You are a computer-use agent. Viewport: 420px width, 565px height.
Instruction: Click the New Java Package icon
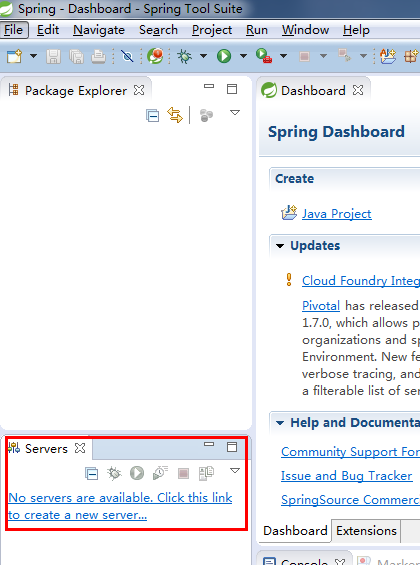411,56
